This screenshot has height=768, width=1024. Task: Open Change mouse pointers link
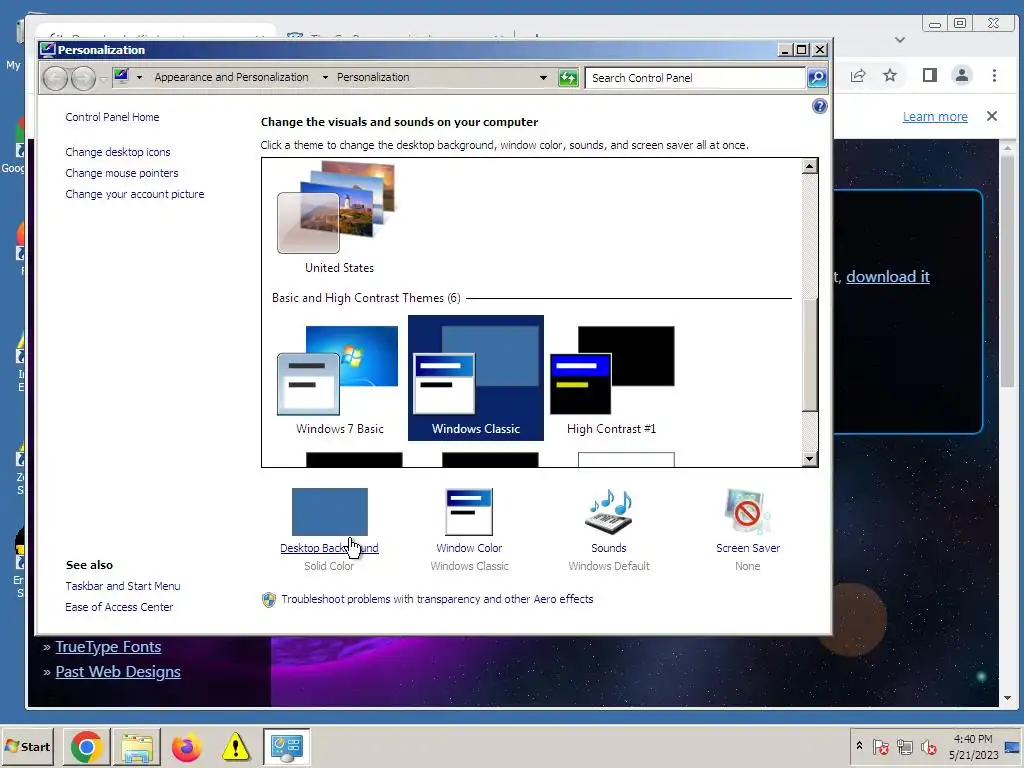(121, 173)
